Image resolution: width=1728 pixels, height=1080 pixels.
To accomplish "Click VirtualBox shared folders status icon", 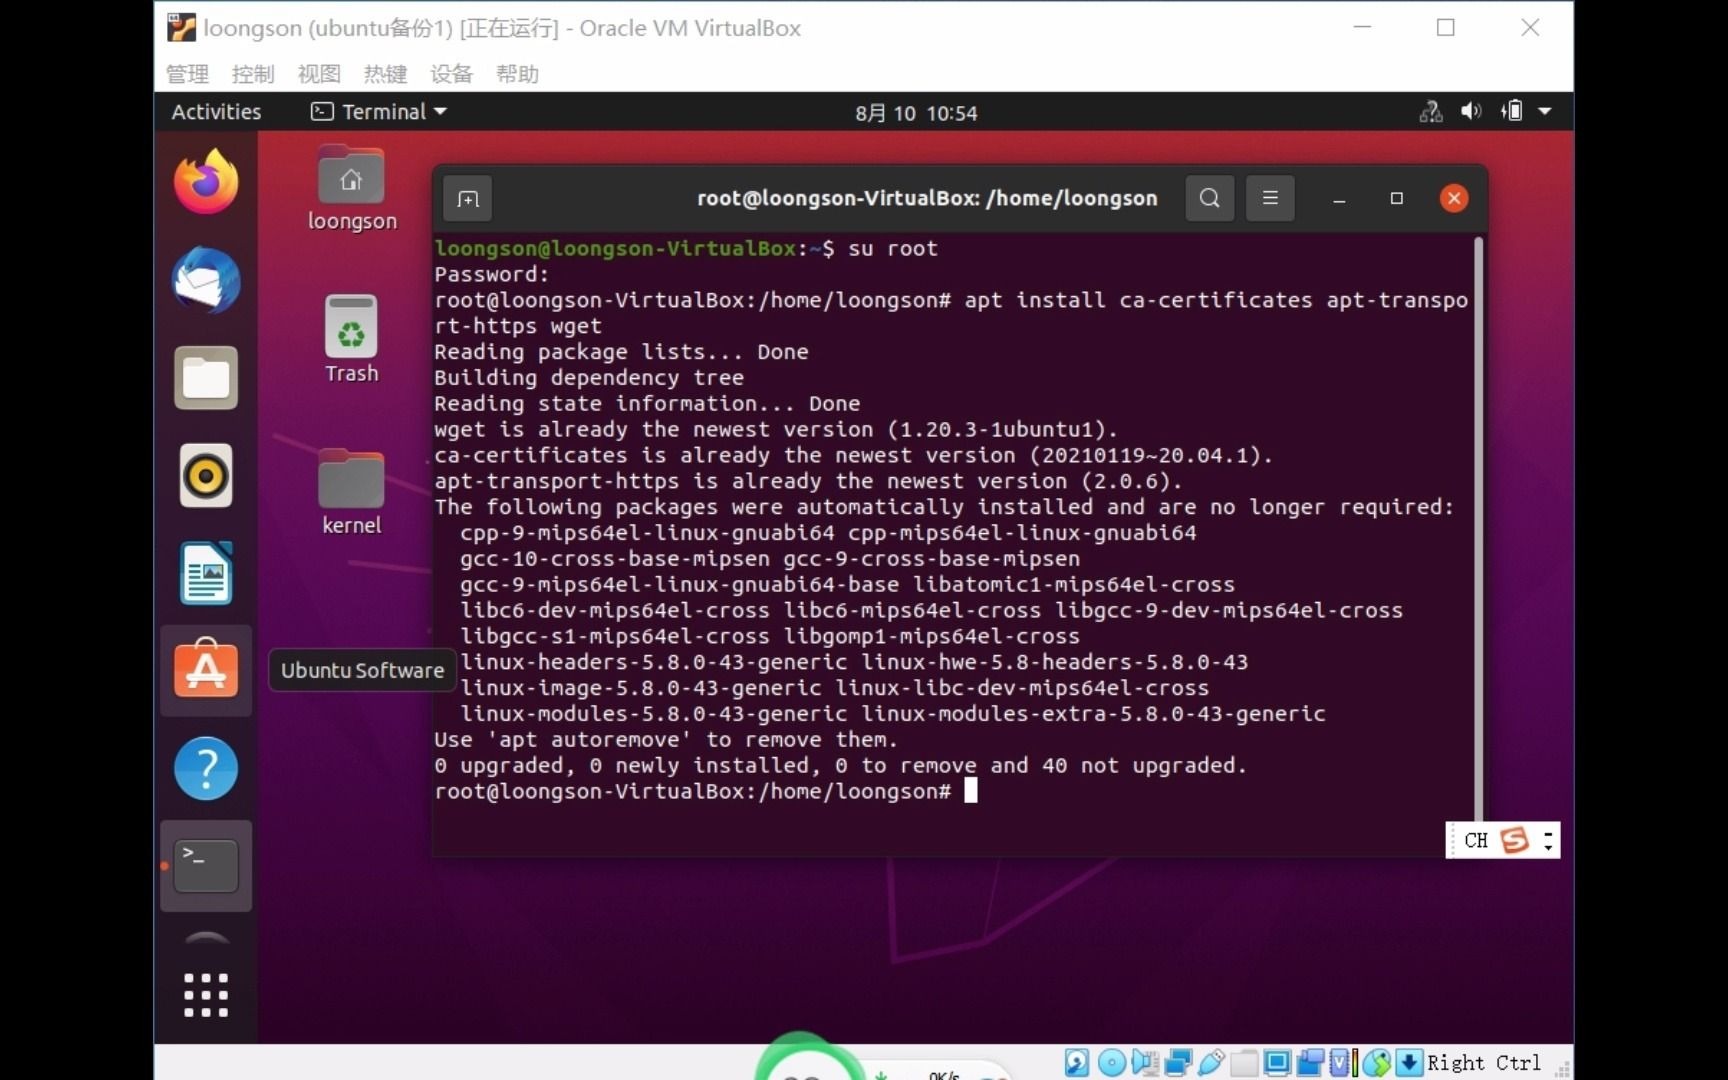I will [x=1244, y=1062].
